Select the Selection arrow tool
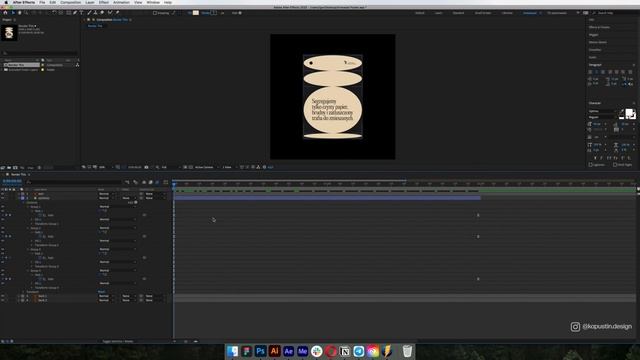The height and width of the screenshot is (360, 640). click(x=13, y=13)
